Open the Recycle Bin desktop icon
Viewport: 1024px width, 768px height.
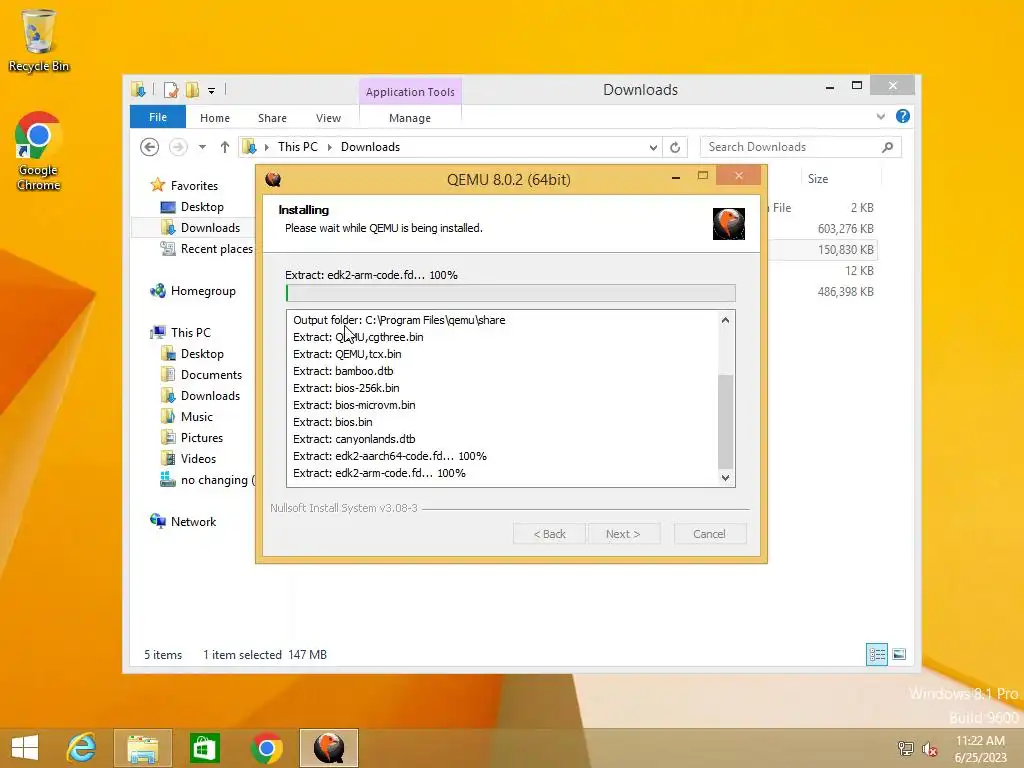(x=39, y=40)
